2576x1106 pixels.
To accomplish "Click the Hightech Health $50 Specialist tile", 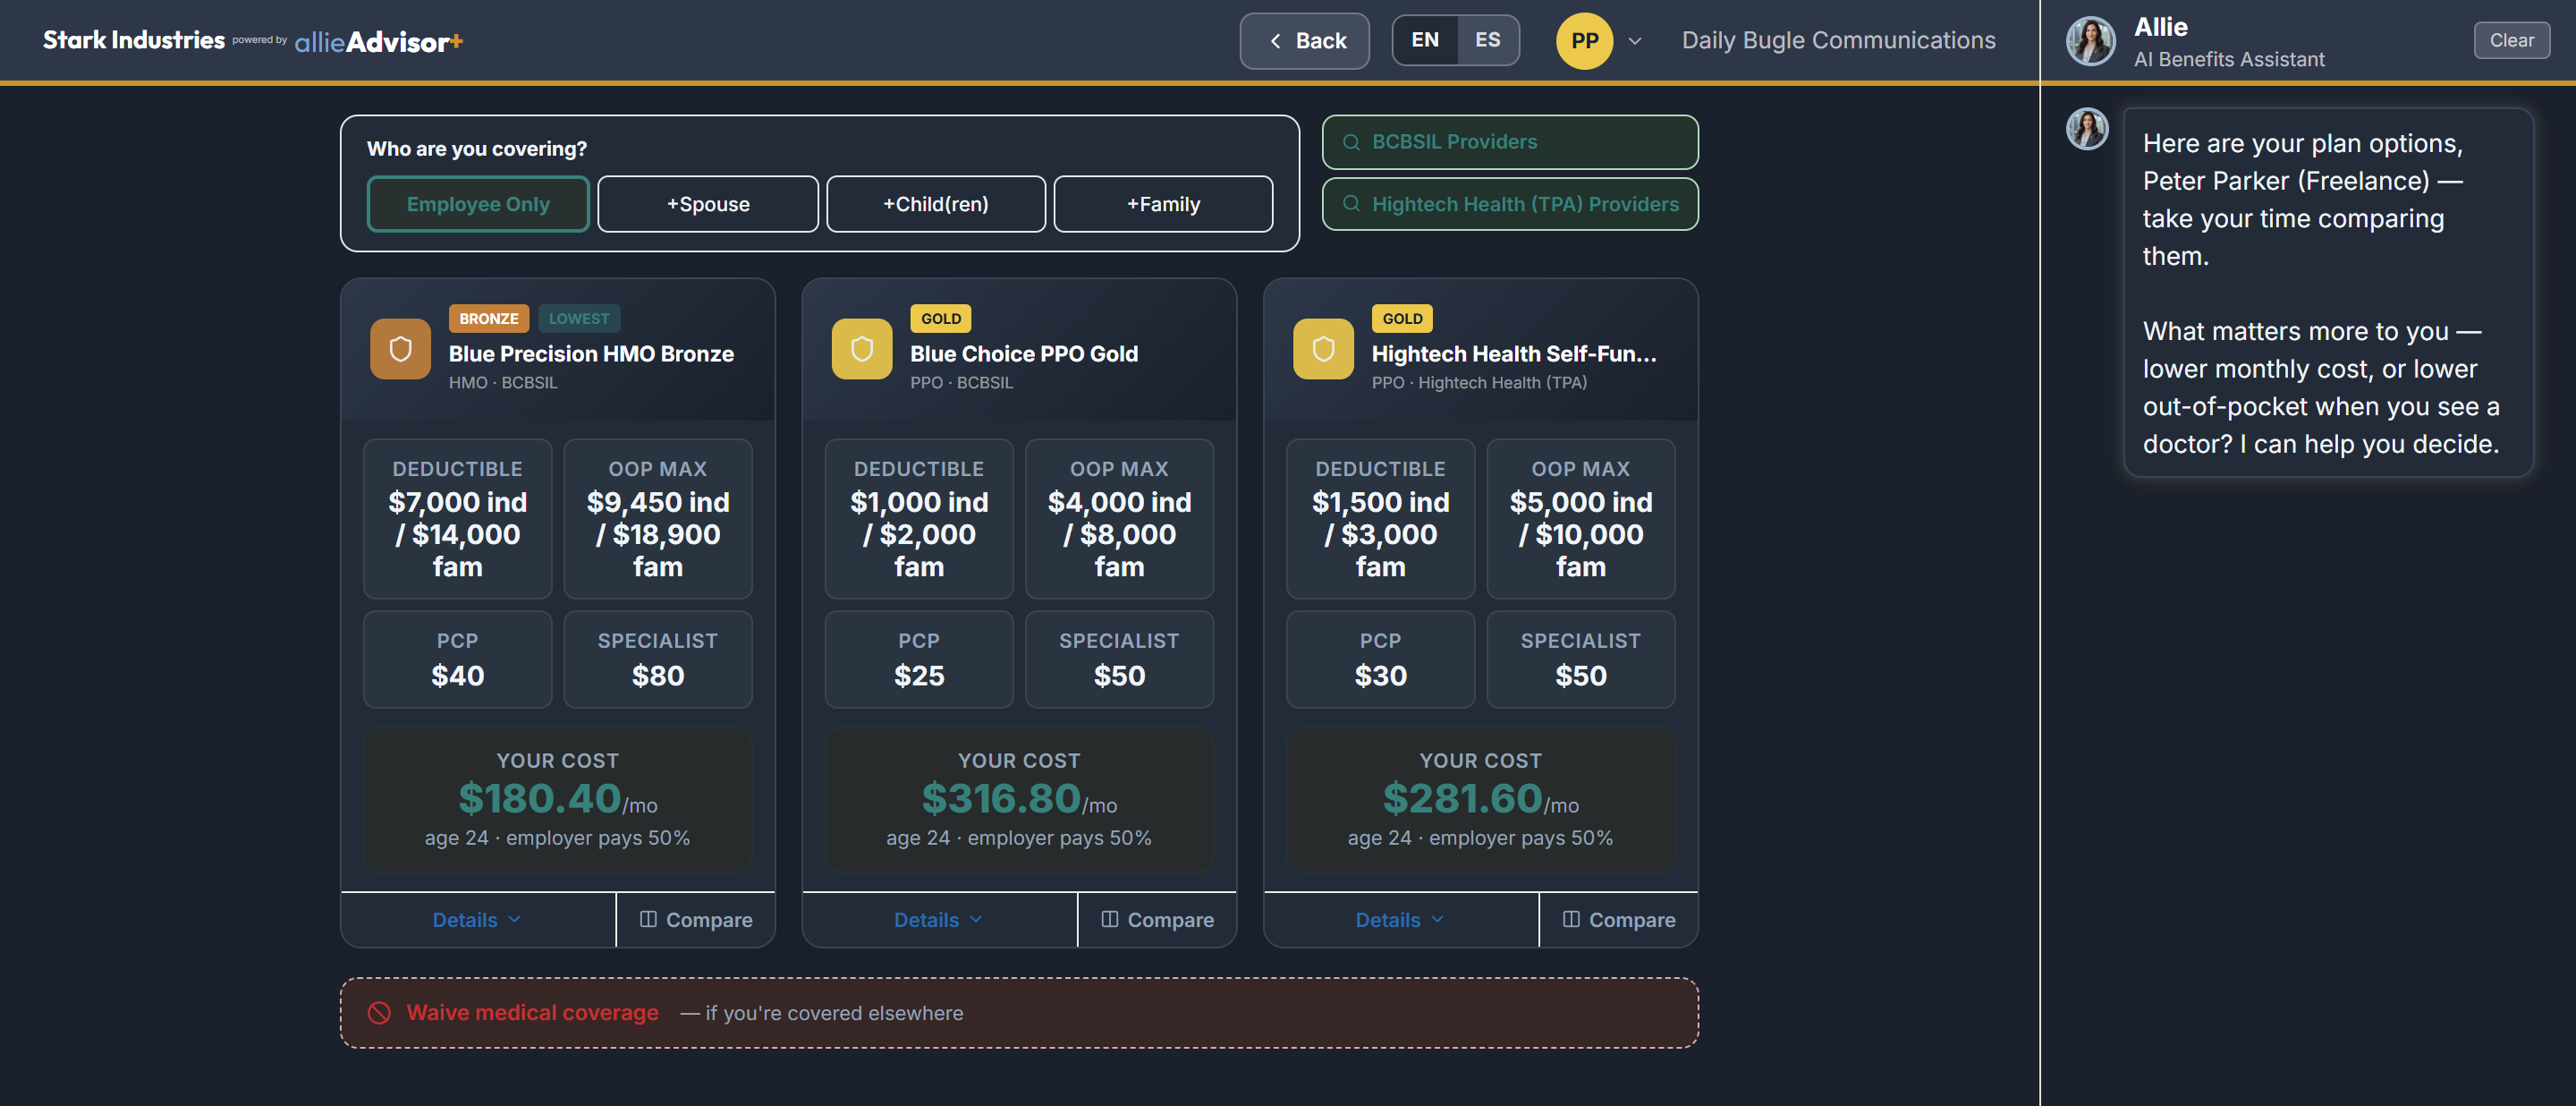I will (1580, 660).
